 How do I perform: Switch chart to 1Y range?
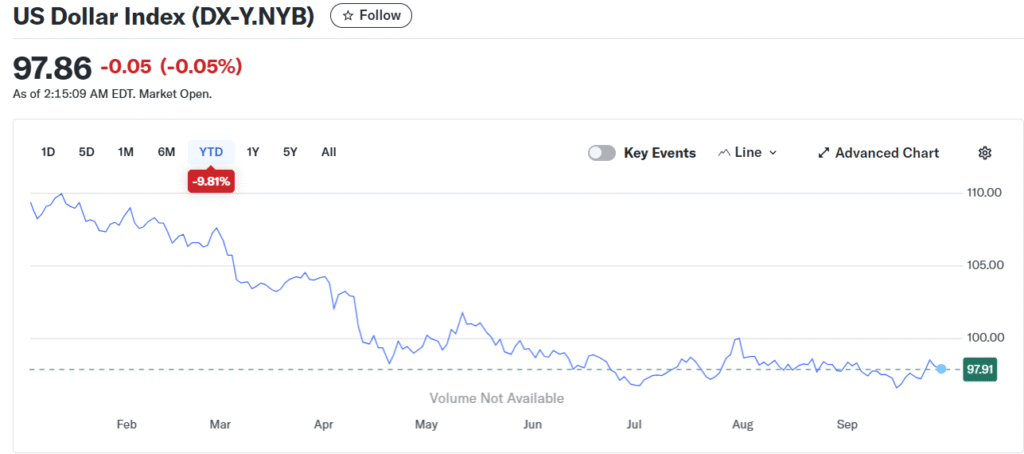253,152
